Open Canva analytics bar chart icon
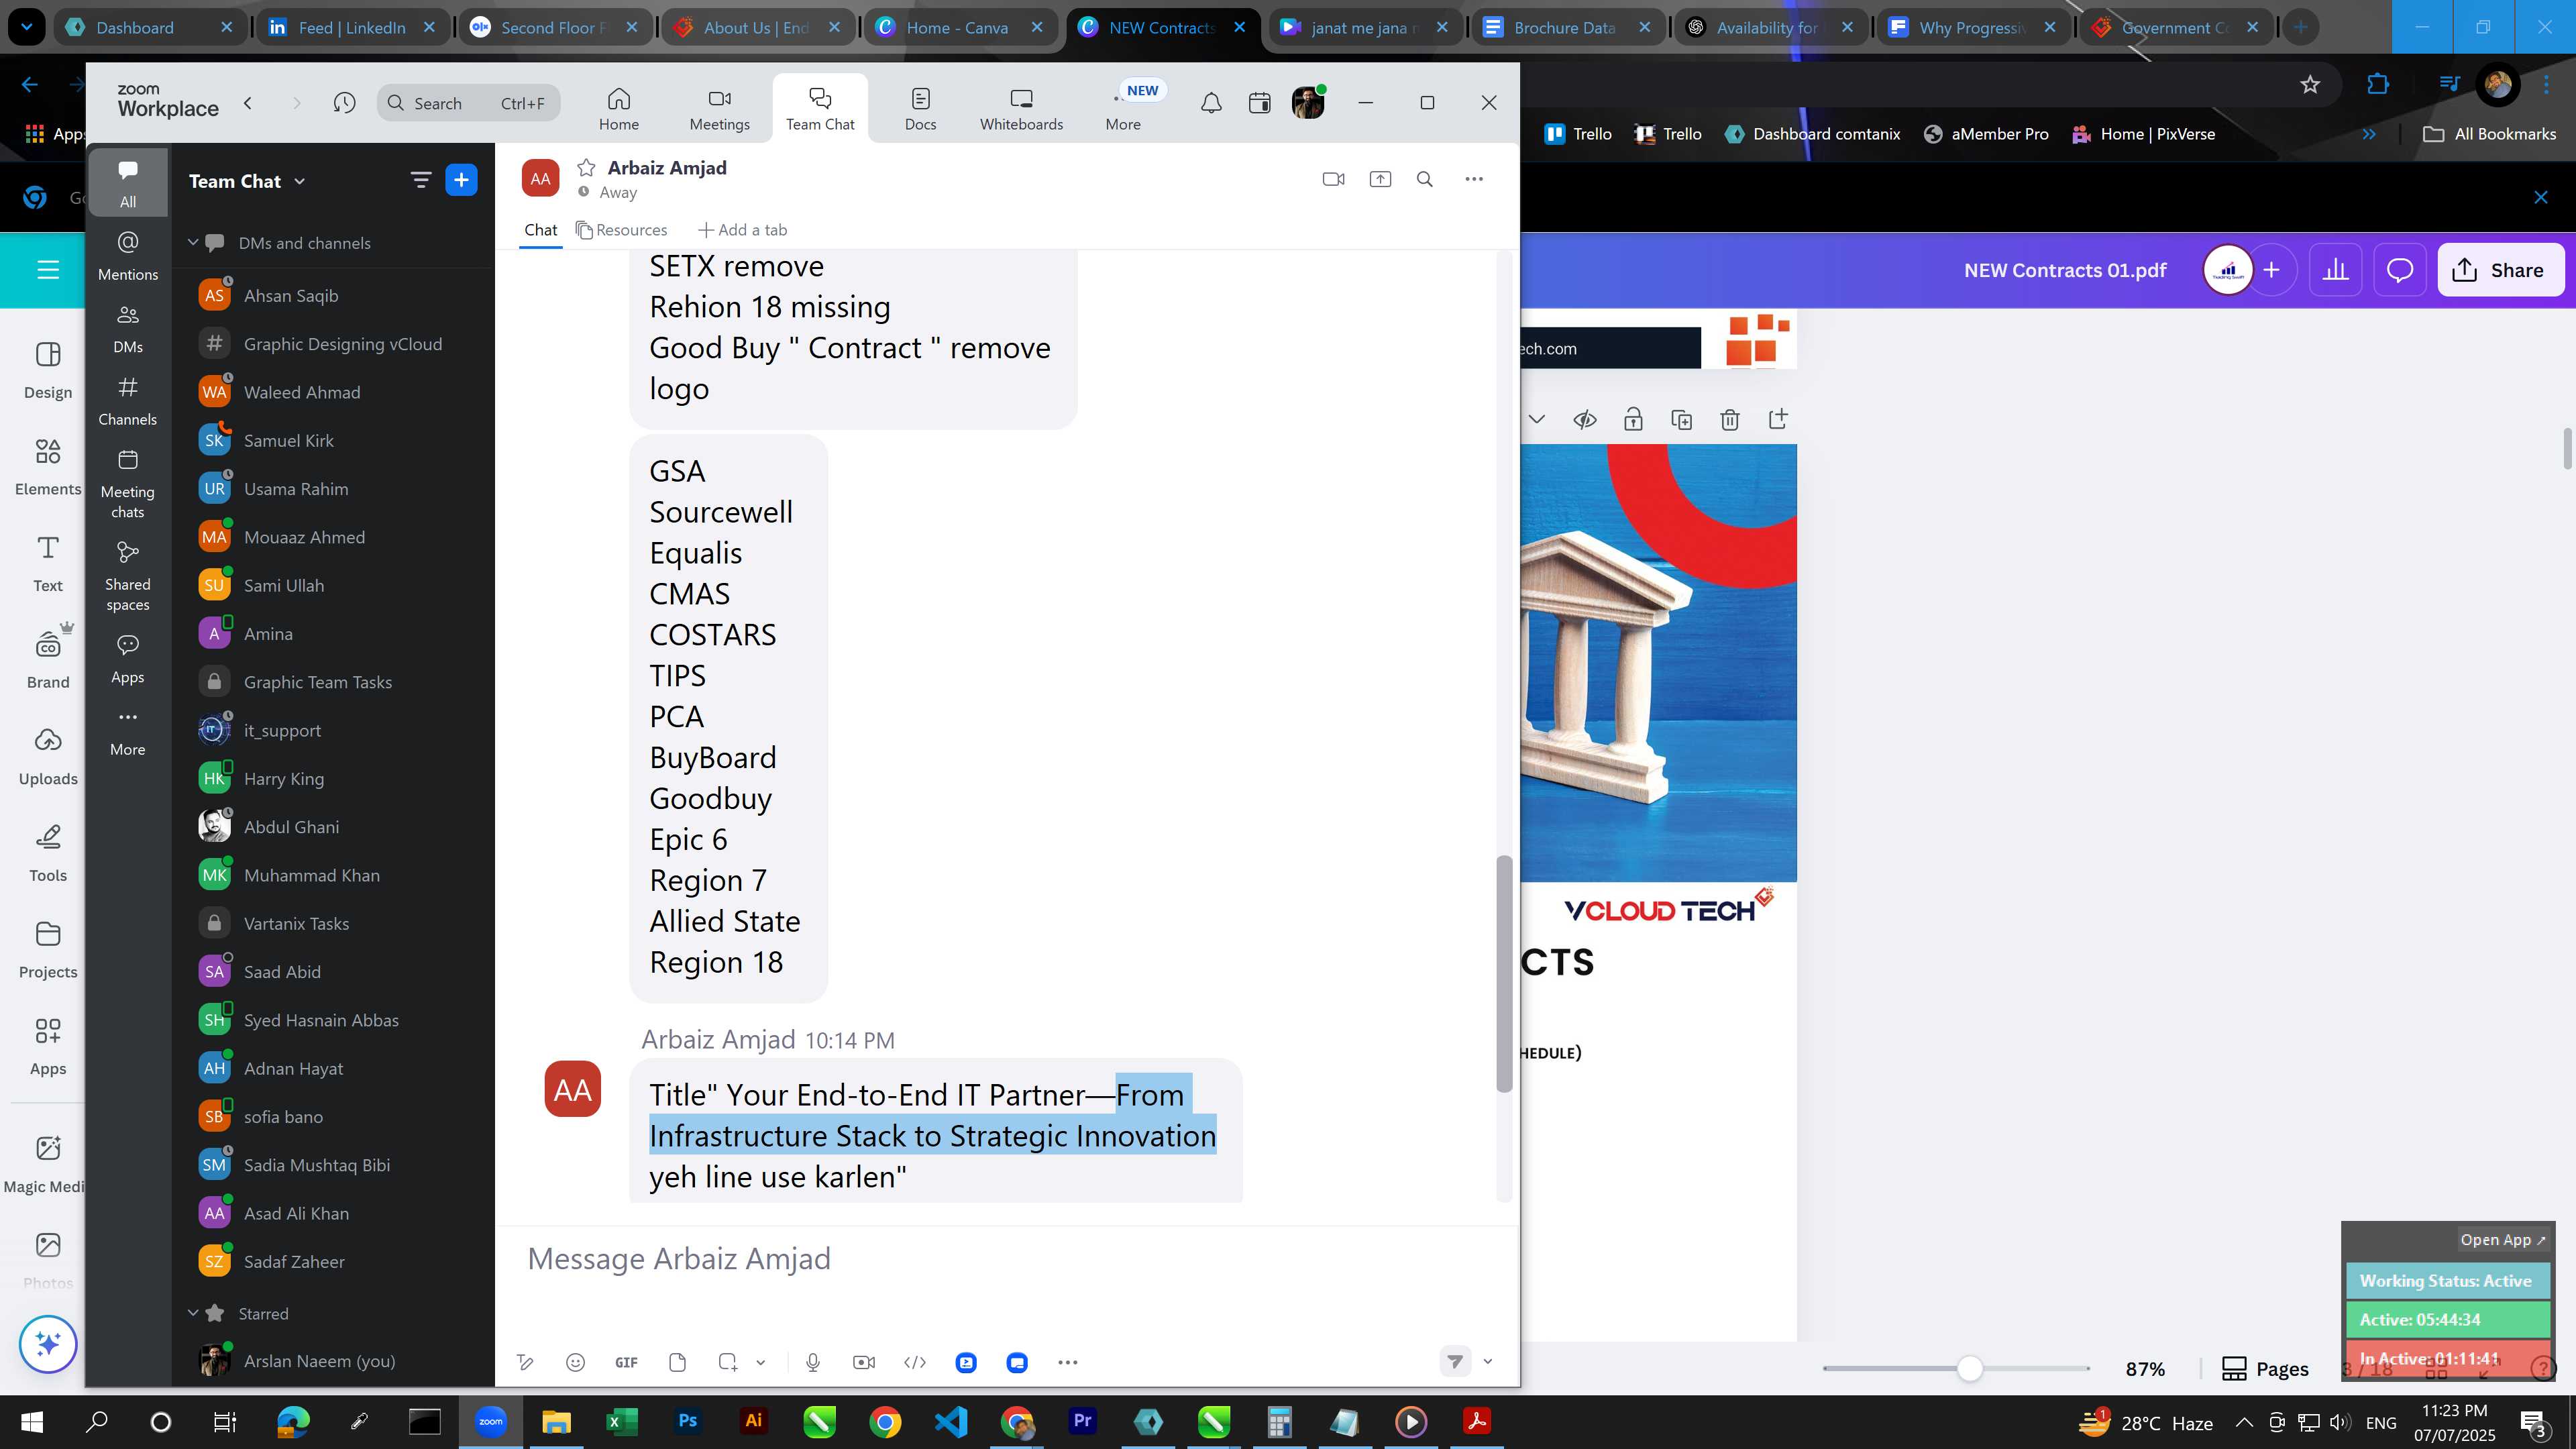The width and height of the screenshot is (2576, 1449). point(2335,270)
